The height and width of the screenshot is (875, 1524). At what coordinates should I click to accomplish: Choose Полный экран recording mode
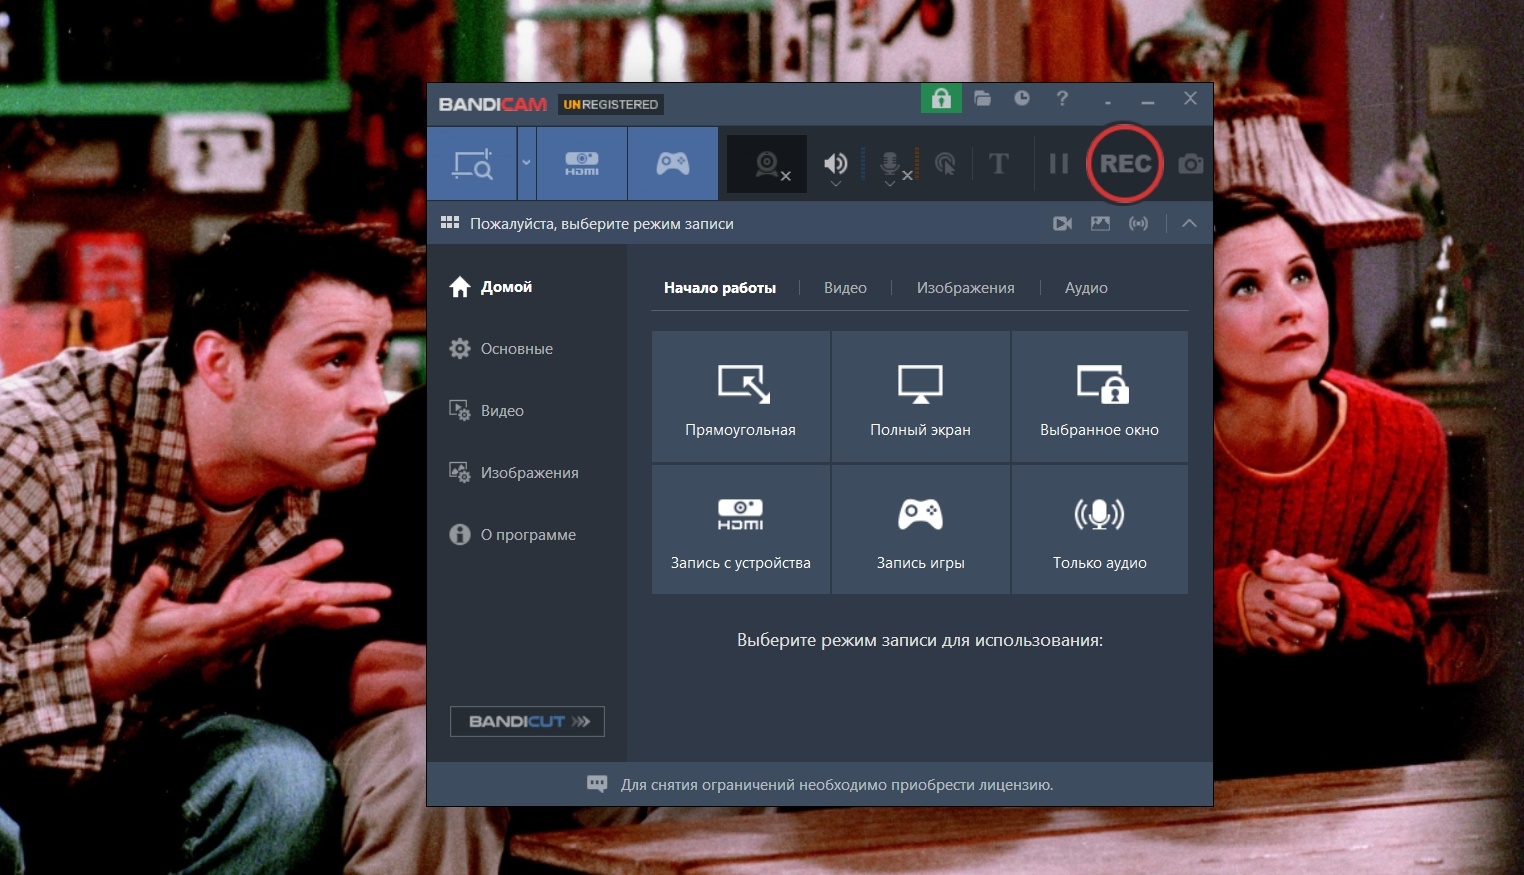pos(920,397)
